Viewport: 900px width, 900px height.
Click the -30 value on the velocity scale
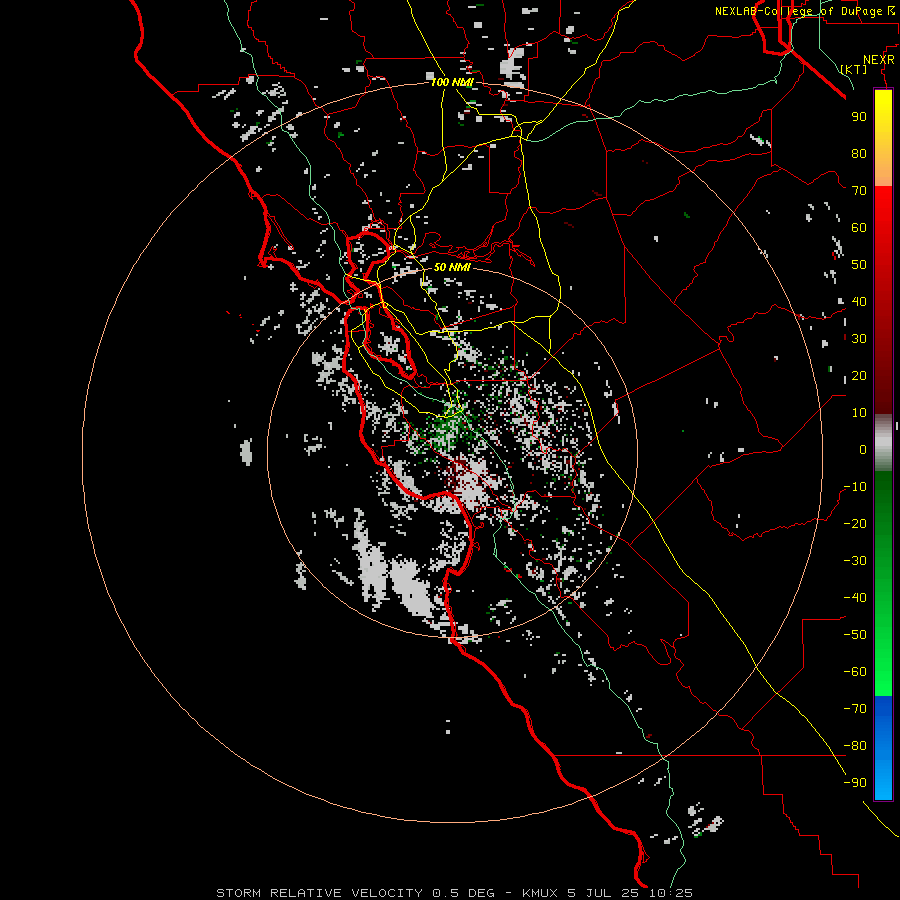pyautogui.click(x=855, y=561)
